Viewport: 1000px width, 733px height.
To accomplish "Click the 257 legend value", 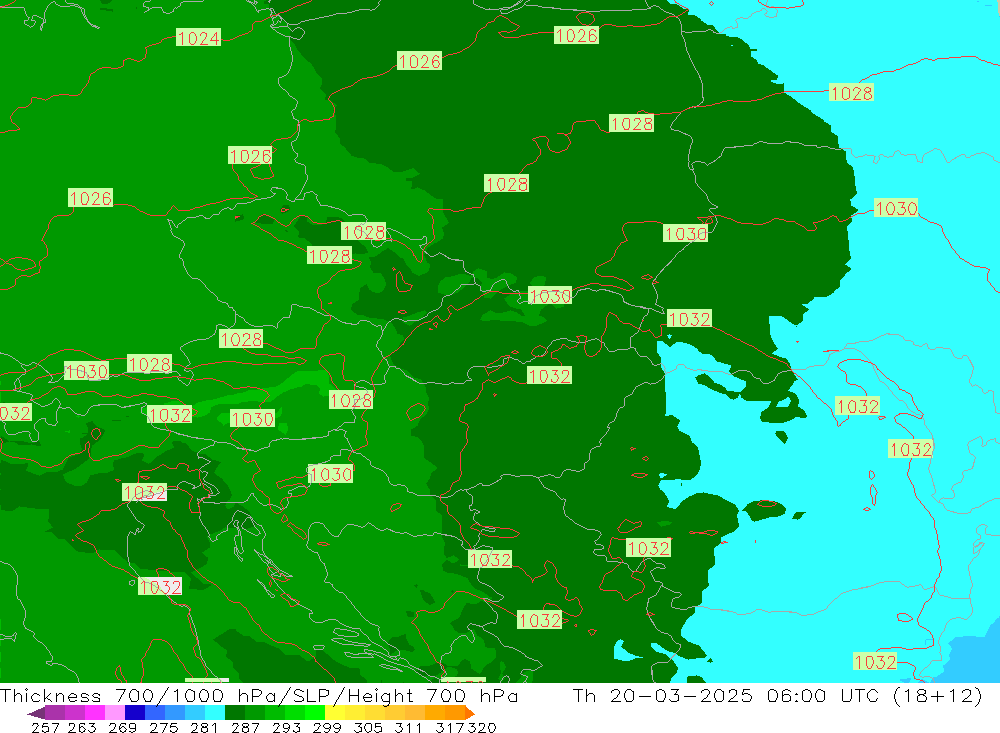I will 45,727.
